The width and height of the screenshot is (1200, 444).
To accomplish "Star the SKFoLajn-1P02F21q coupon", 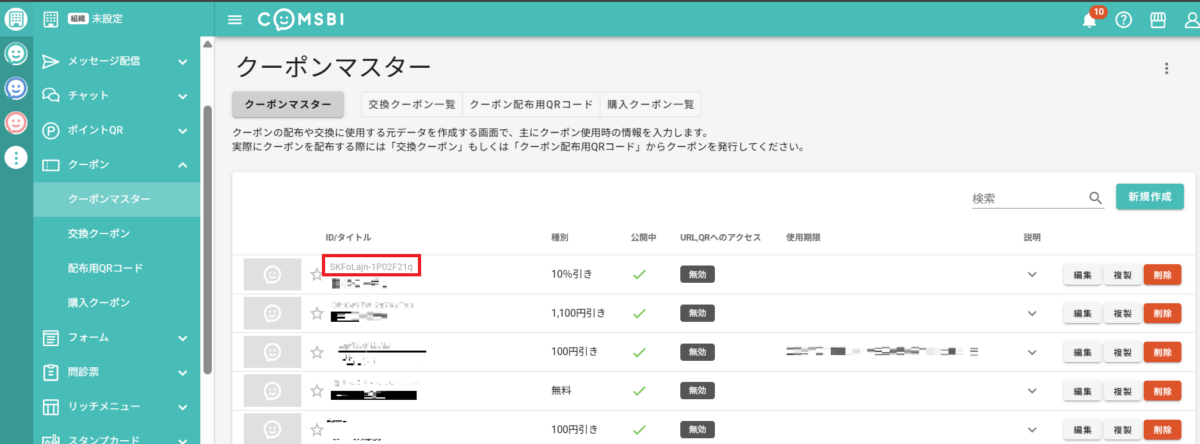I will (317, 275).
